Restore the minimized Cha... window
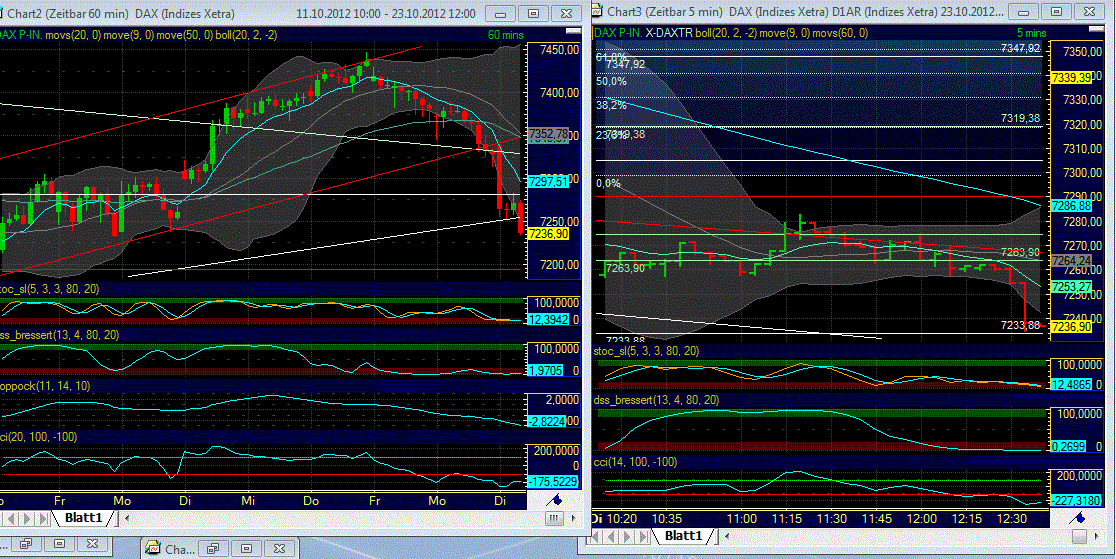The image size is (1116, 559). click(x=214, y=548)
